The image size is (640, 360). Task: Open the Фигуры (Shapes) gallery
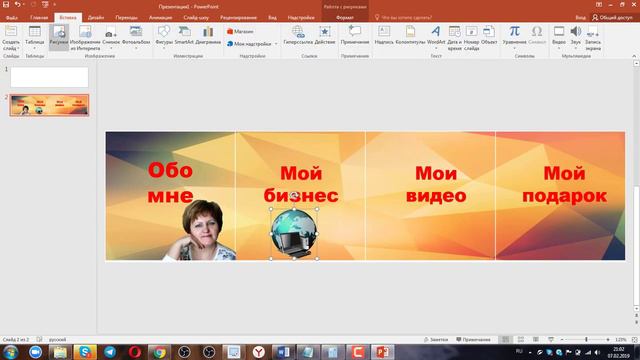click(x=164, y=37)
